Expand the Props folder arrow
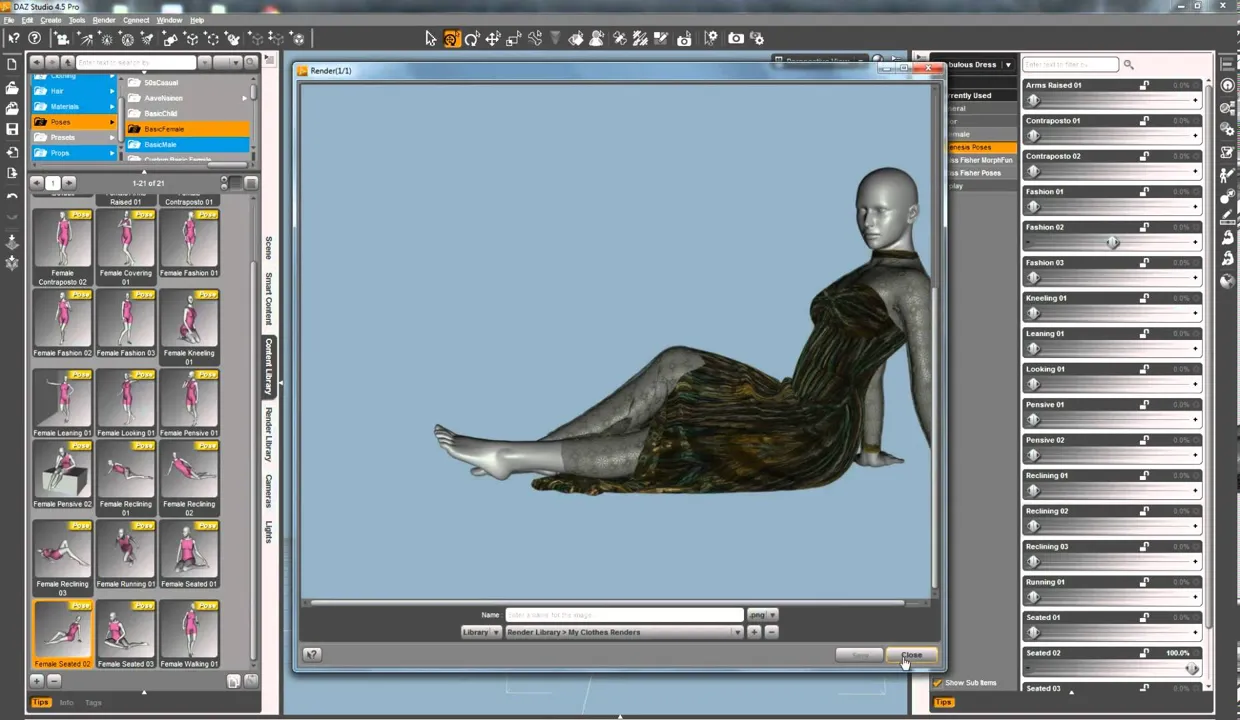This screenshot has height=720, width=1240. [112, 153]
